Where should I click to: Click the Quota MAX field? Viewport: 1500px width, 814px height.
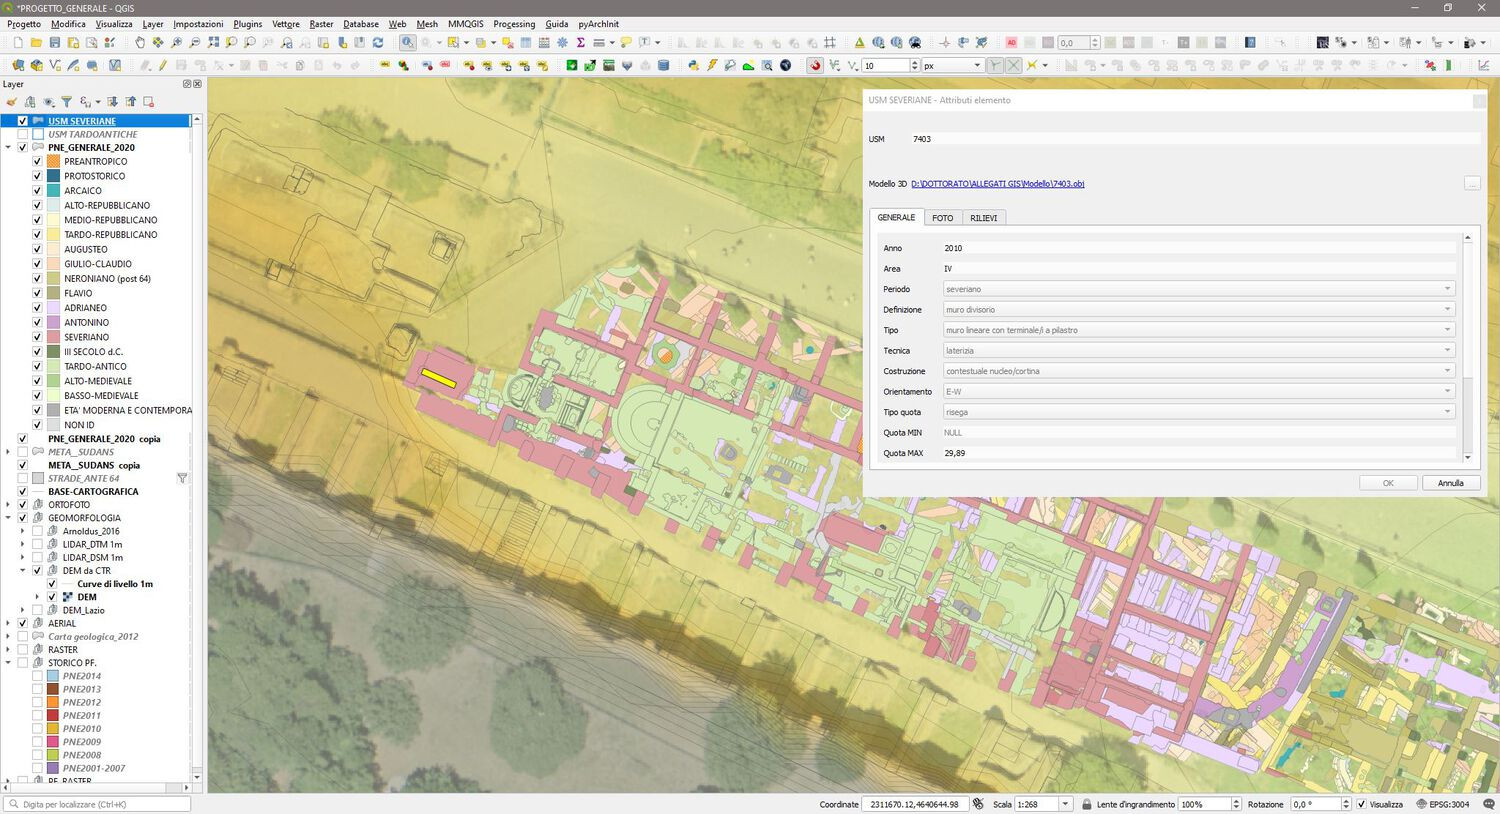click(x=1198, y=453)
